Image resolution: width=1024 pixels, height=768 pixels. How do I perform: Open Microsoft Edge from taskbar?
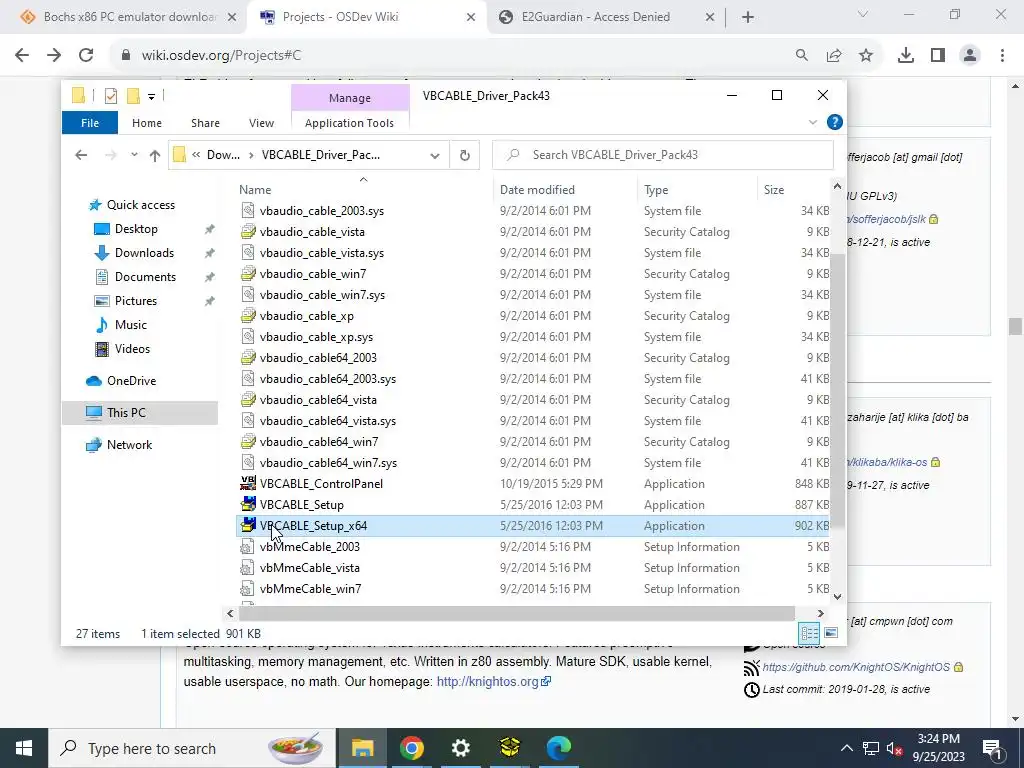click(x=558, y=748)
